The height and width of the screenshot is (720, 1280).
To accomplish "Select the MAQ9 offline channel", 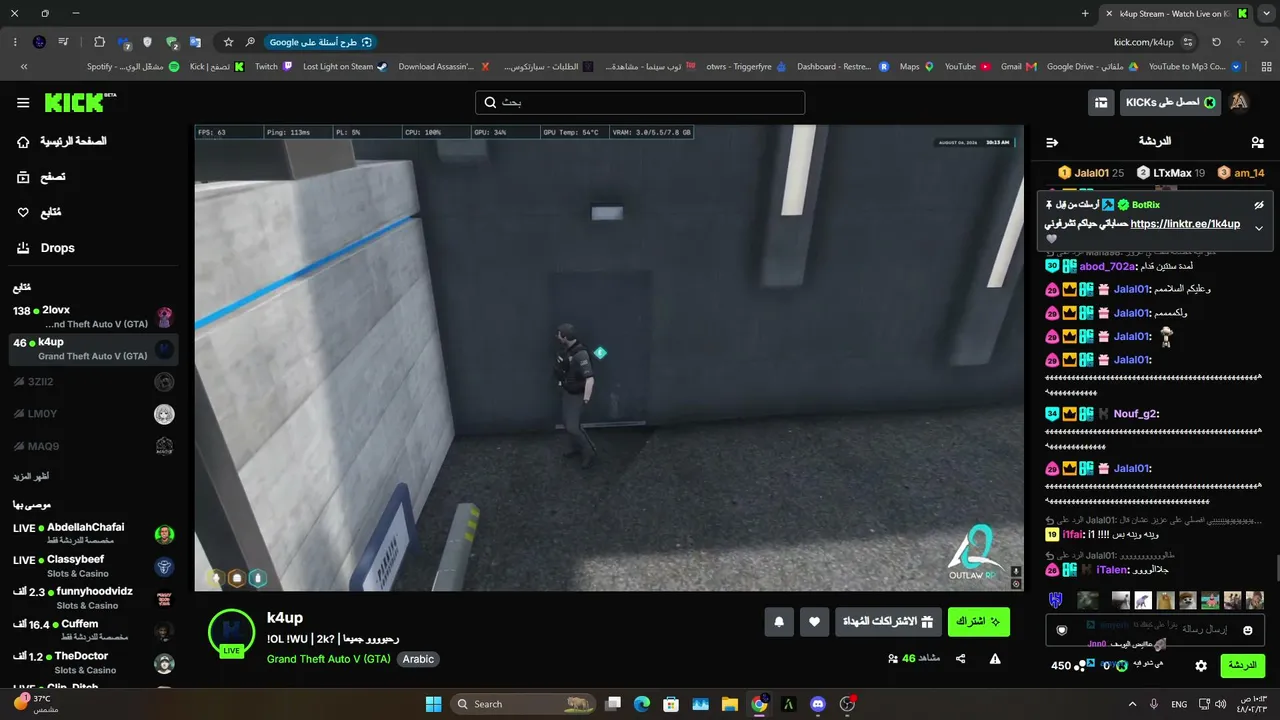I will pos(94,446).
